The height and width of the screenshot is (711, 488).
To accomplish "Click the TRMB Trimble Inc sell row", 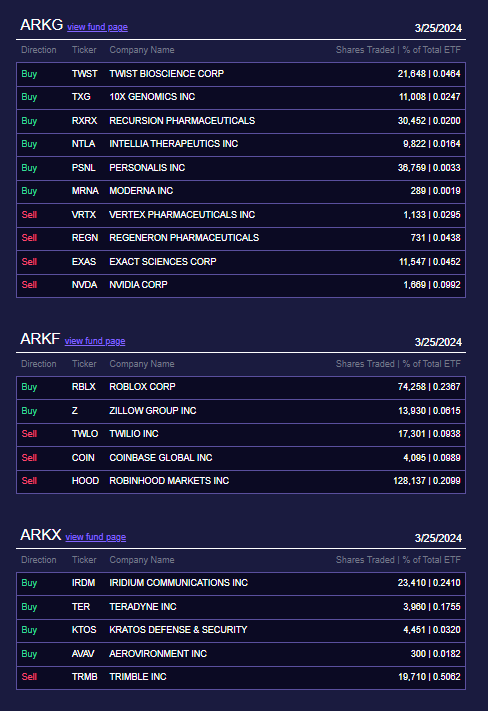I will coord(241,677).
